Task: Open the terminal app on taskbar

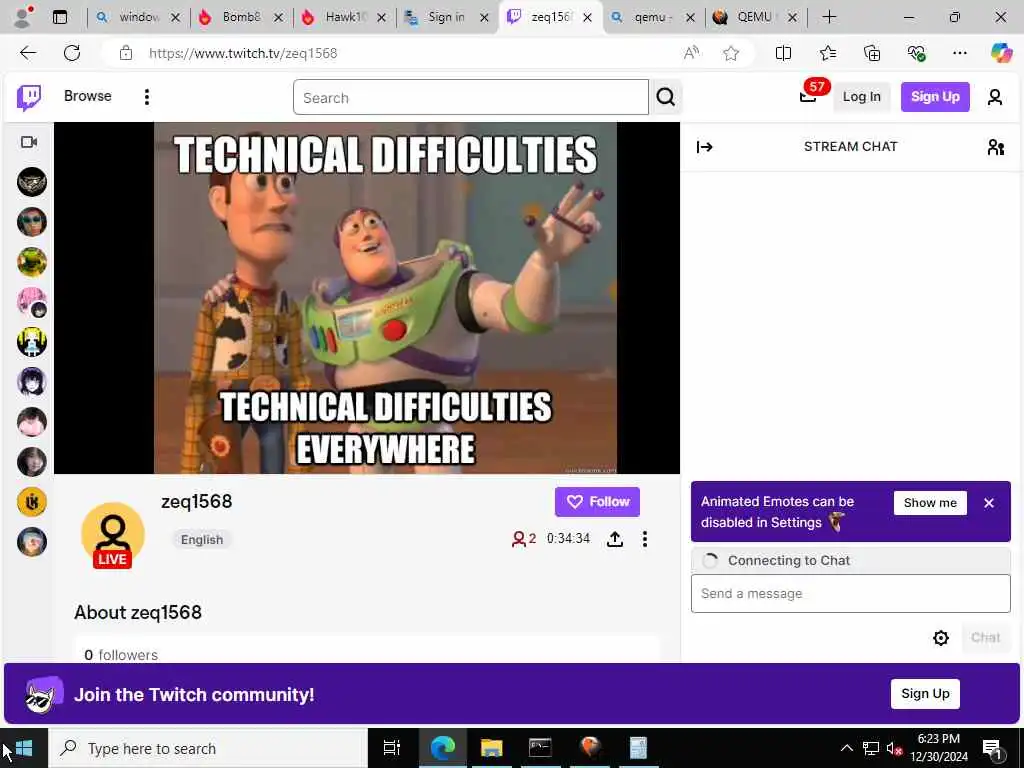Action: (x=540, y=748)
